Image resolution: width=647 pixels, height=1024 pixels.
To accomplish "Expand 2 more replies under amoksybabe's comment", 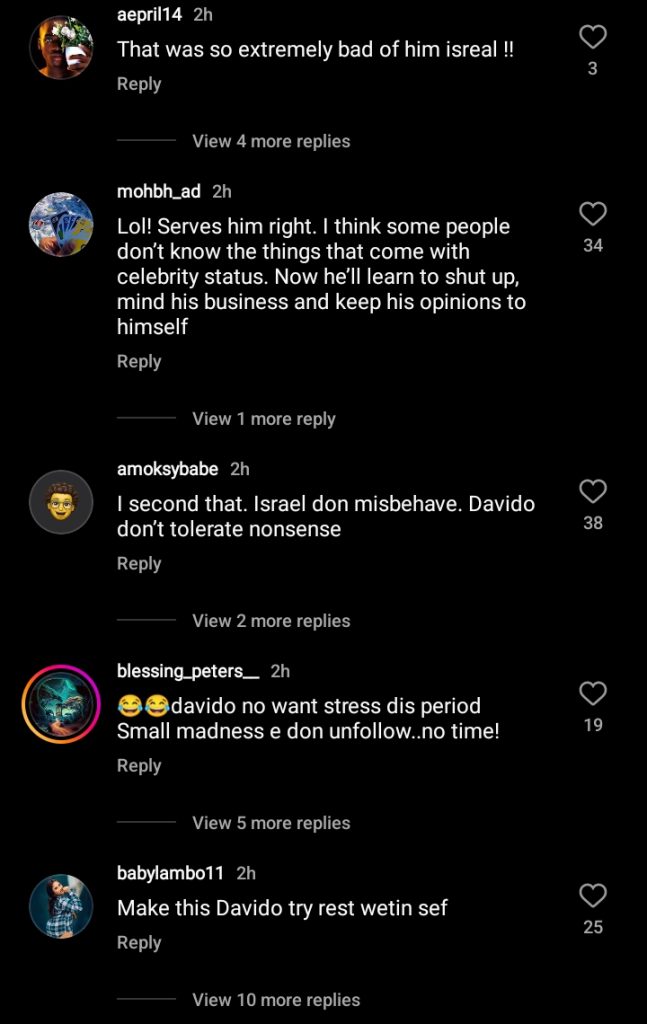I will 270,621.
